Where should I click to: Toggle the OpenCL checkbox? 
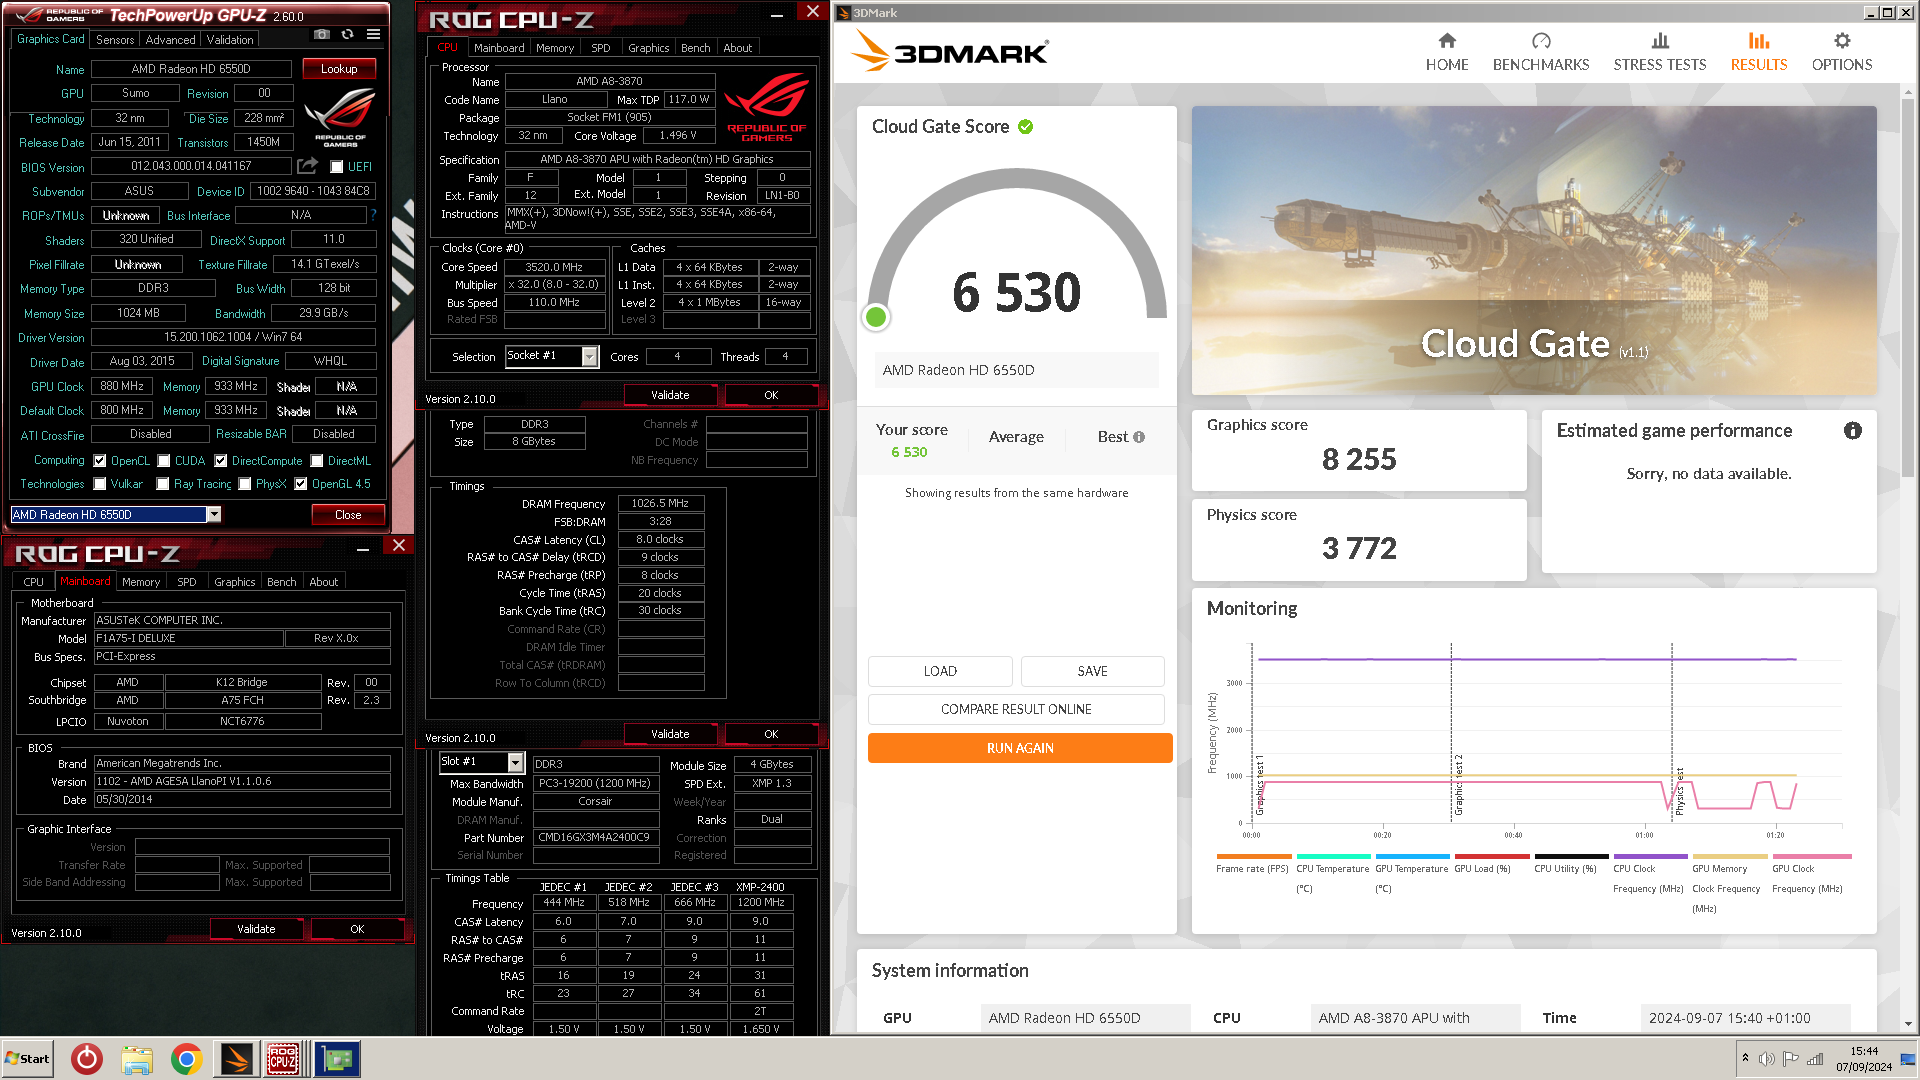[100, 461]
